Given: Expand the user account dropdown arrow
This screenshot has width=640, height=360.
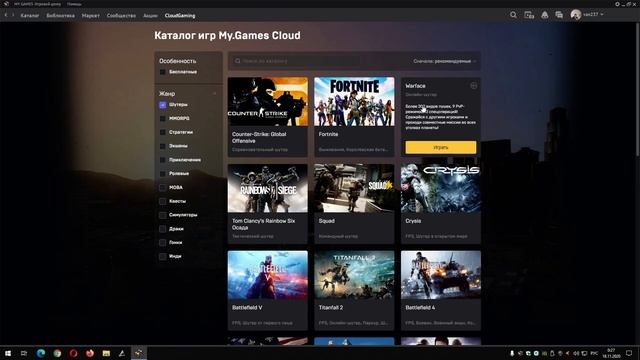Looking at the screenshot, I should (602, 15).
